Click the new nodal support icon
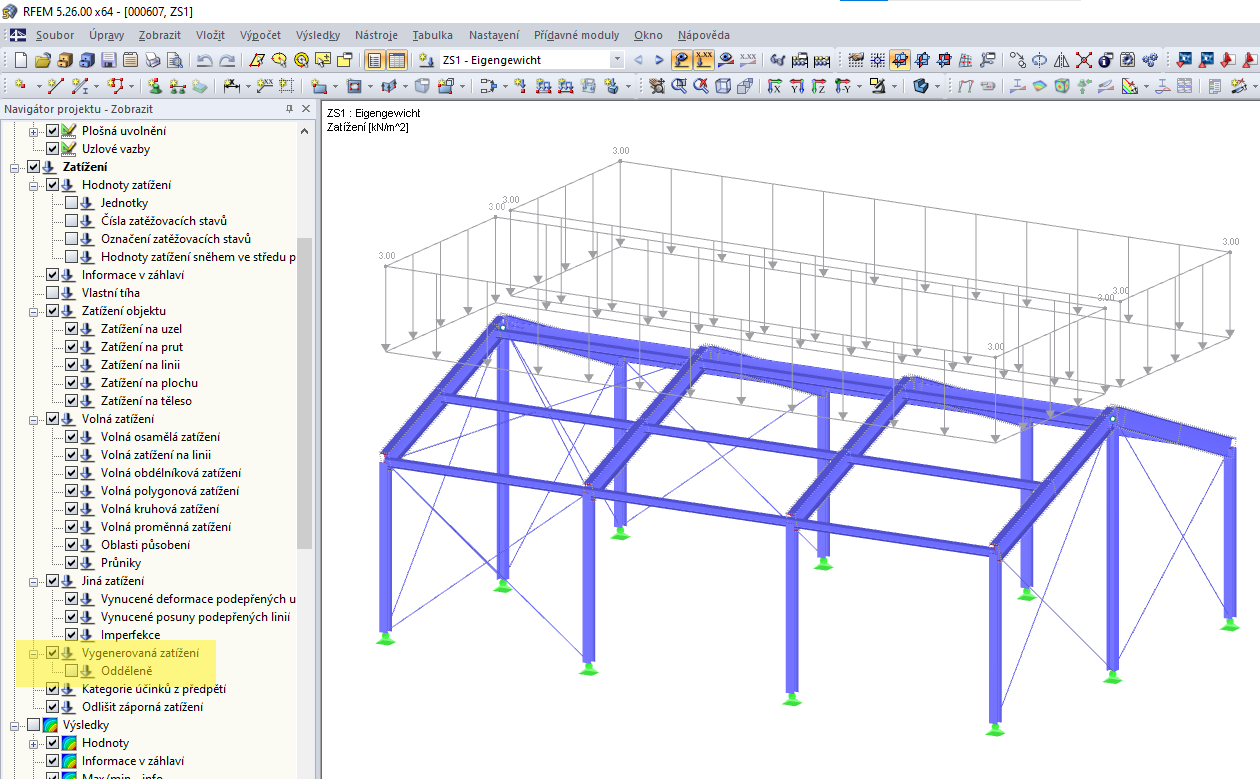This screenshot has height=779, width=1260. (x=155, y=86)
